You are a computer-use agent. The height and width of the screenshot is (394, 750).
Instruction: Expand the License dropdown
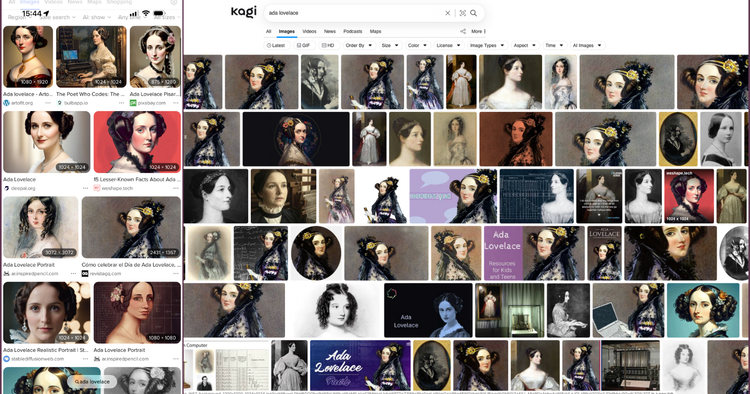[448, 45]
